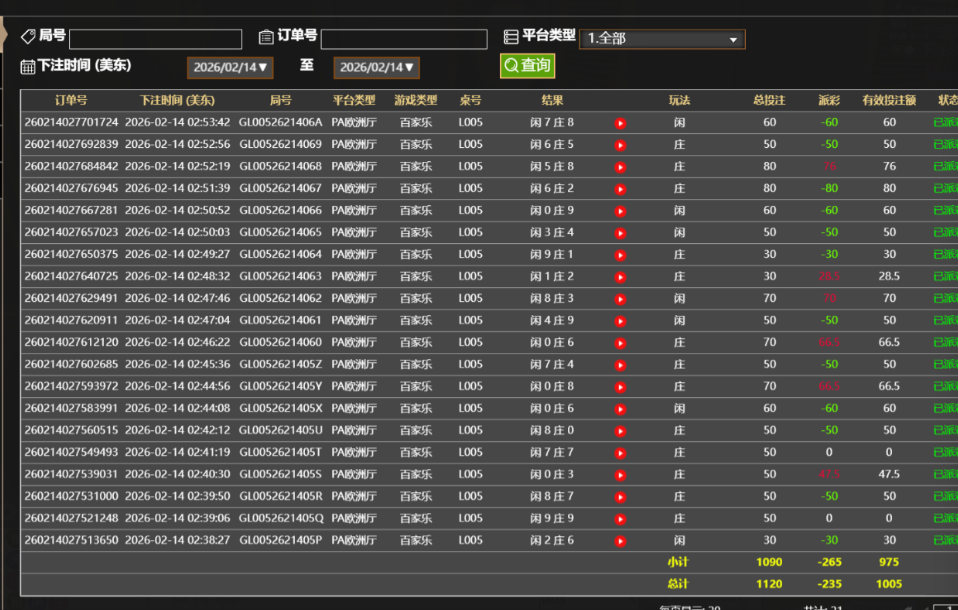Screen dimensions: 958x610
Task: Select order row 260214027513650
Action: 71,541
